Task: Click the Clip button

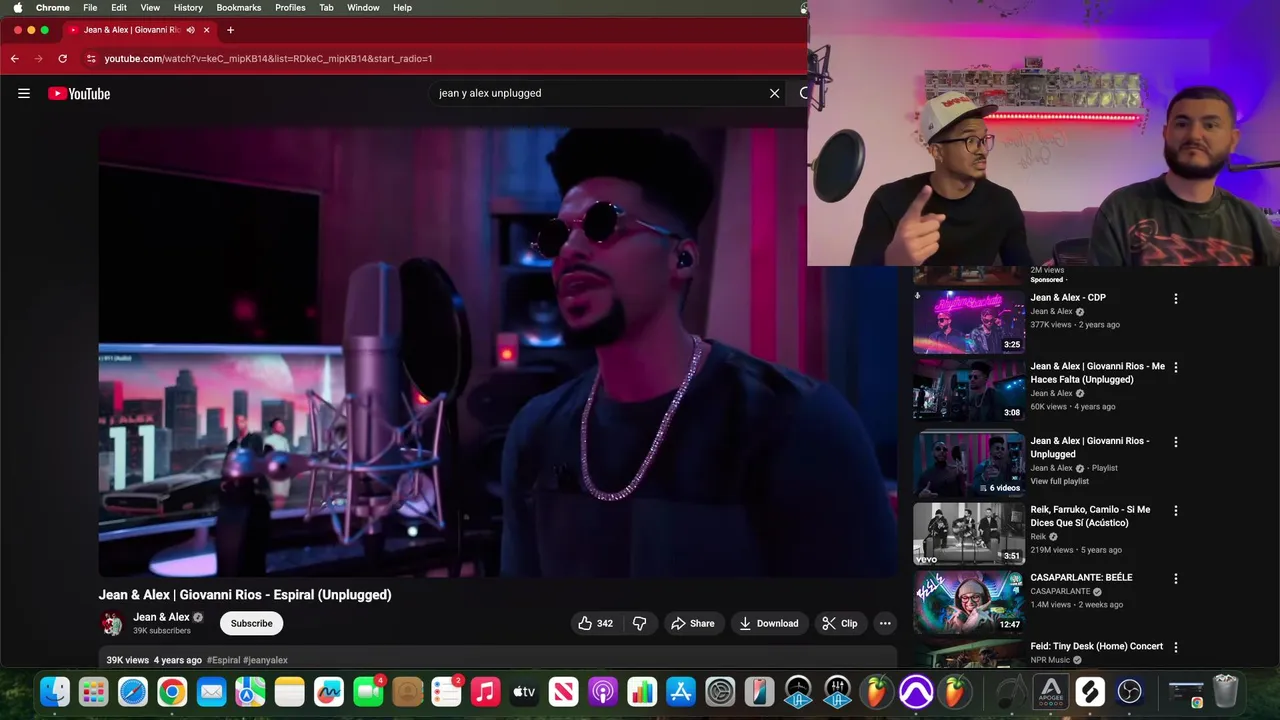Action: pyautogui.click(x=840, y=623)
